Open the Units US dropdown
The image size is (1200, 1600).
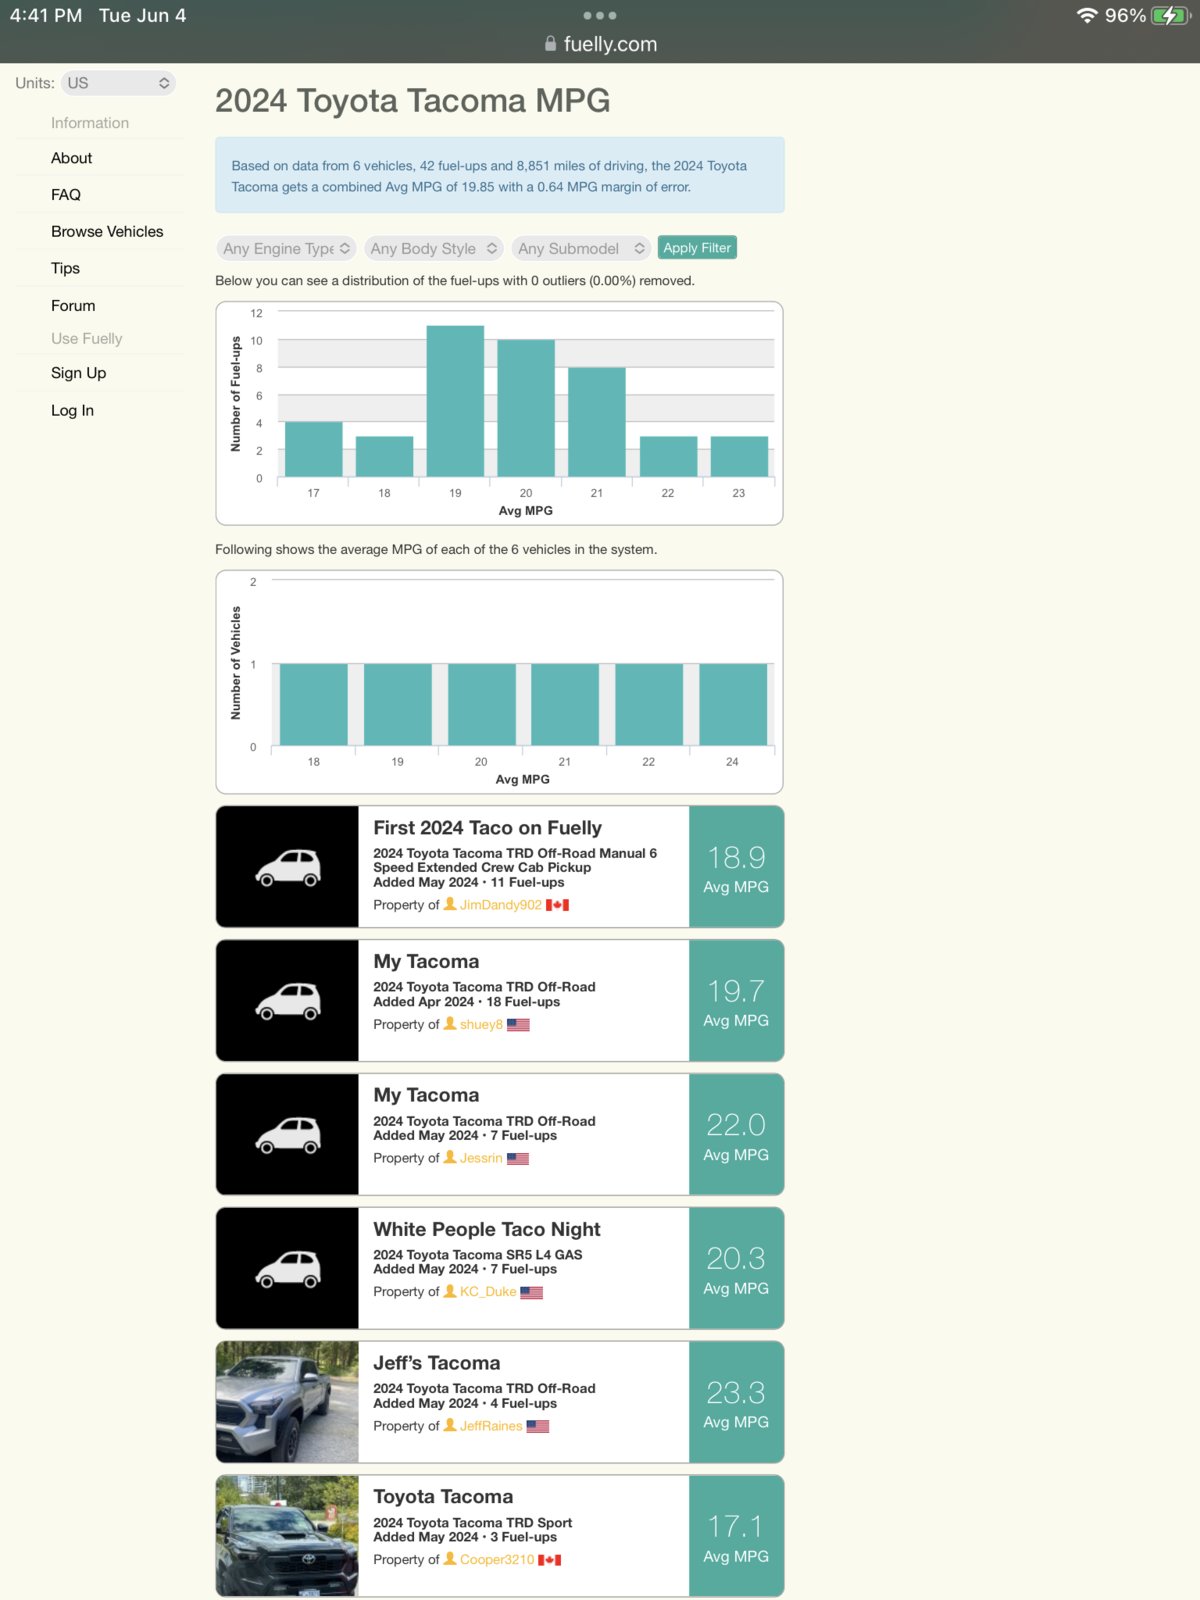[118, 83]
